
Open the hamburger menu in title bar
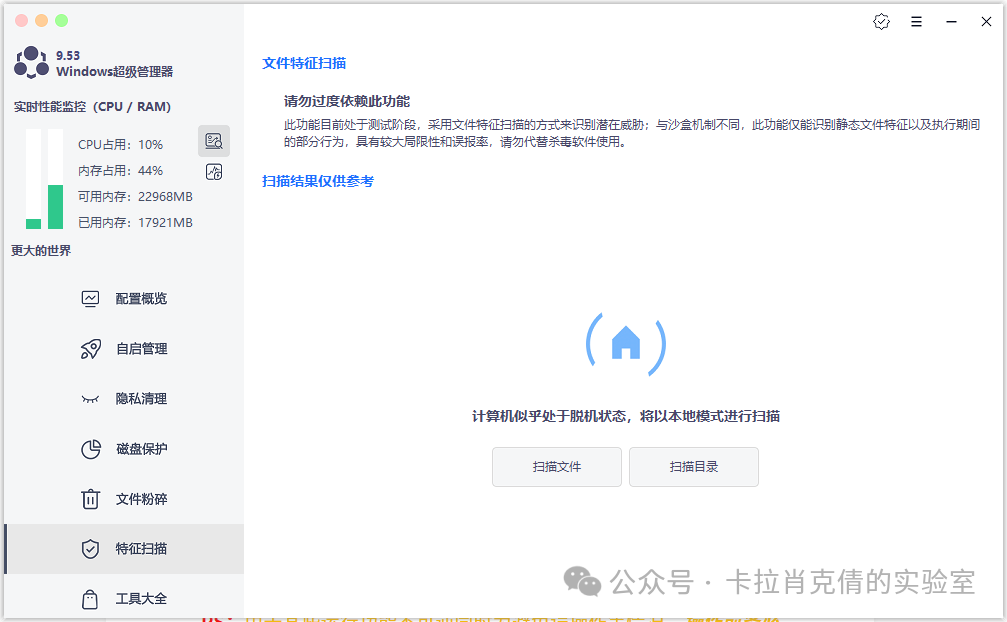pos(916,22)
